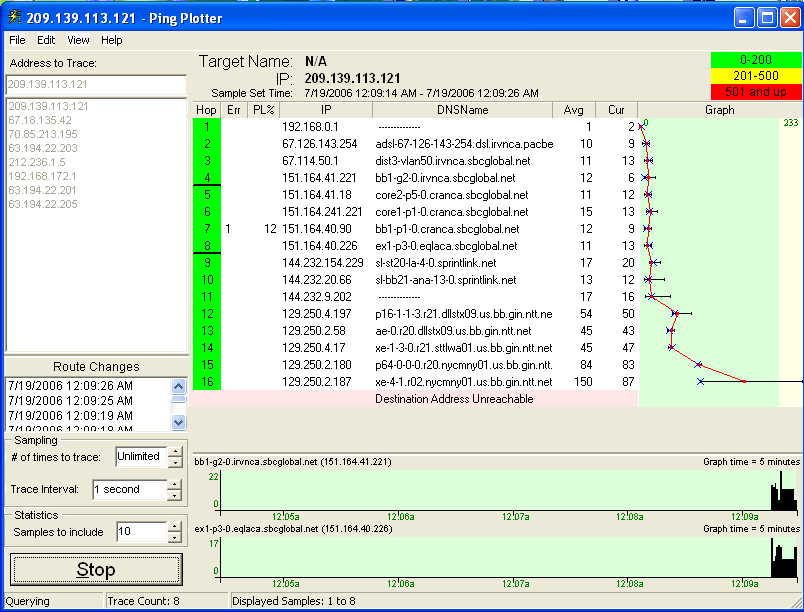Select 67.18.135.42 from address history

point(40,120)
